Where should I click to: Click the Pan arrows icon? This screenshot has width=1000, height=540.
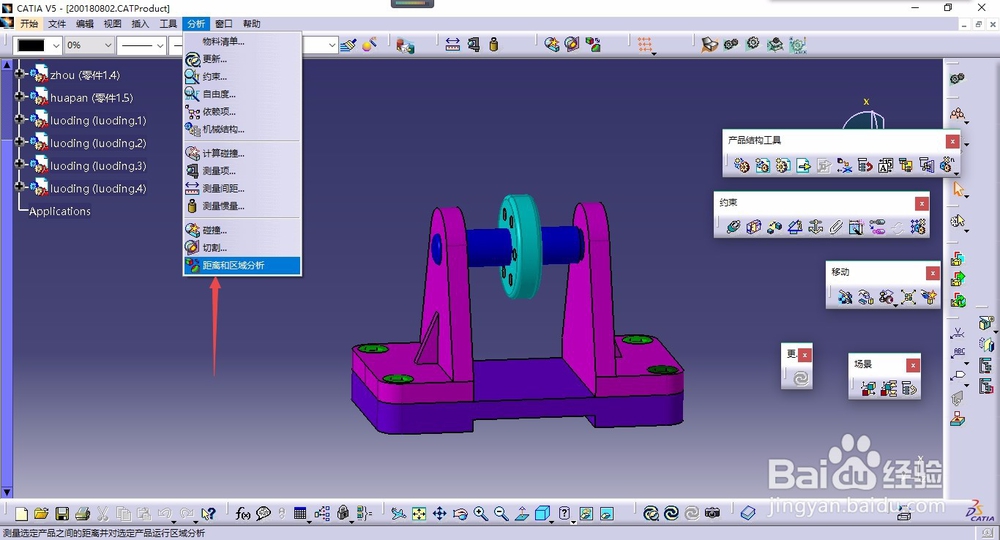(x=439, y=513)
